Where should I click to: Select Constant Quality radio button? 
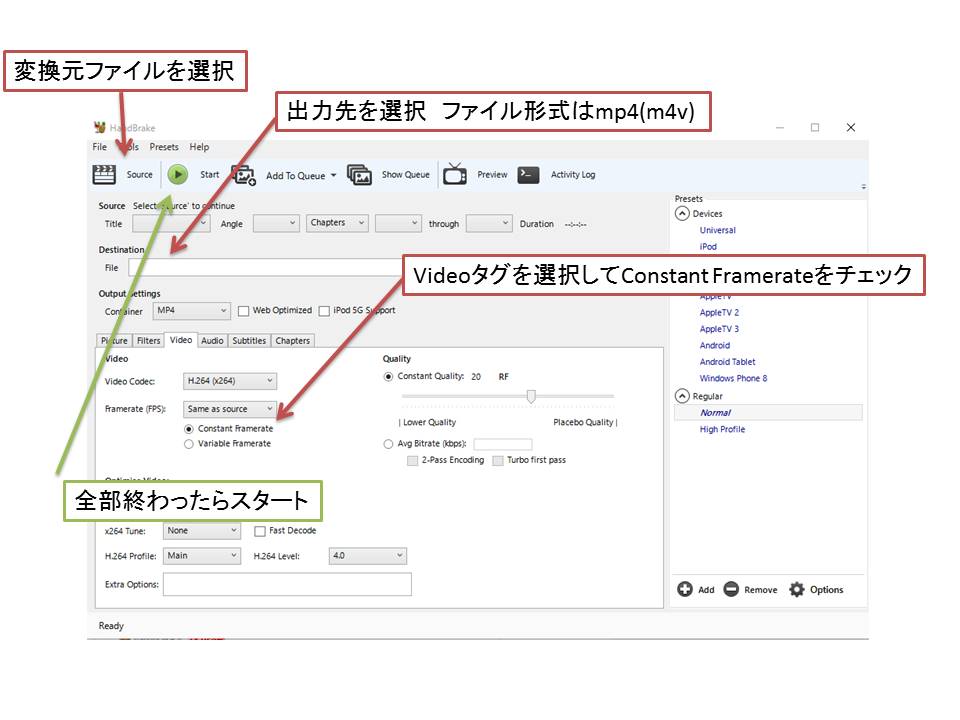pos(388,377)
